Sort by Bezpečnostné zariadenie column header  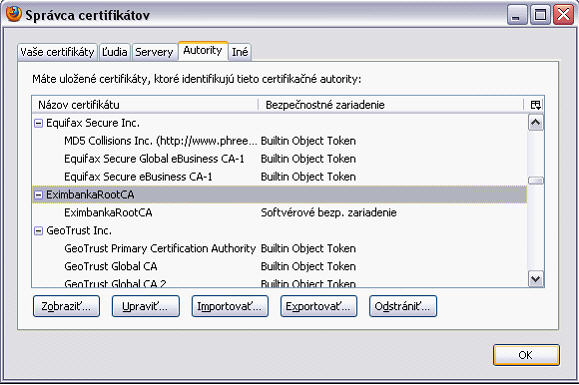click(x=391, y=105)
